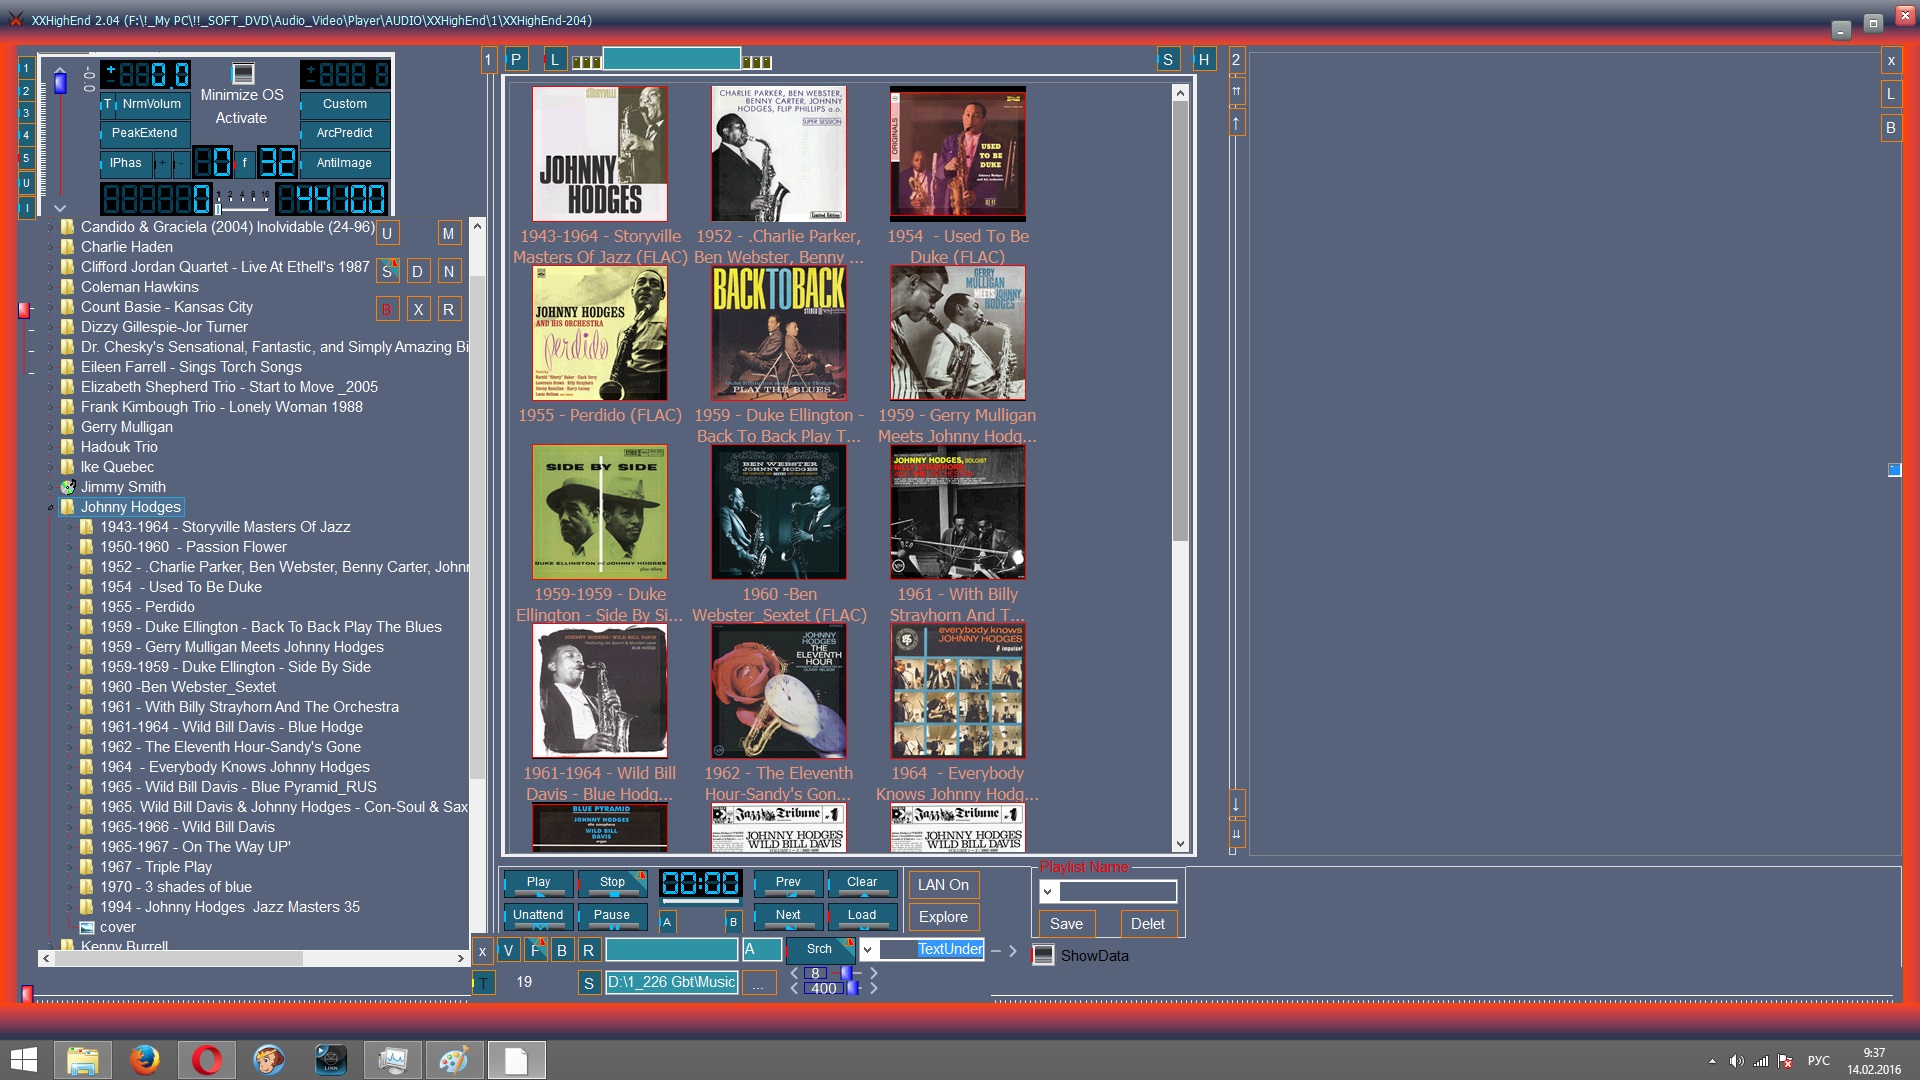Select the U tab on the left edge

26,183
